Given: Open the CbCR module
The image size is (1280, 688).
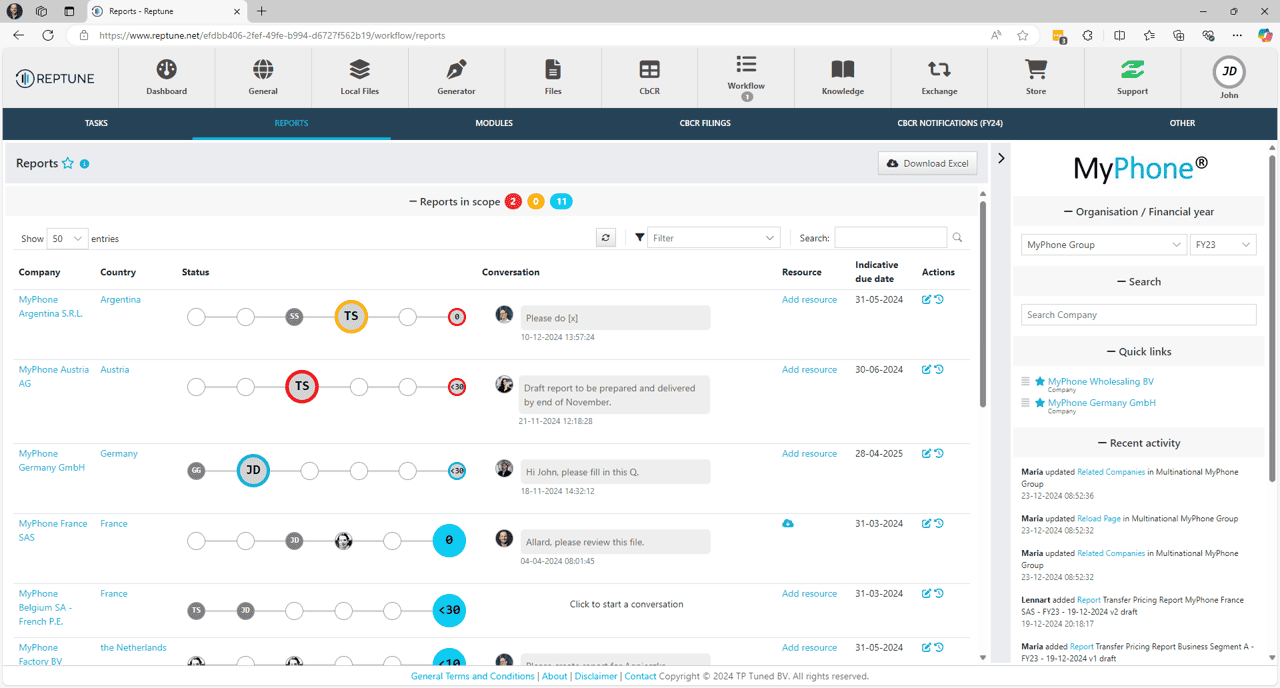Looking at the screenshot, I should pos(649,77).
